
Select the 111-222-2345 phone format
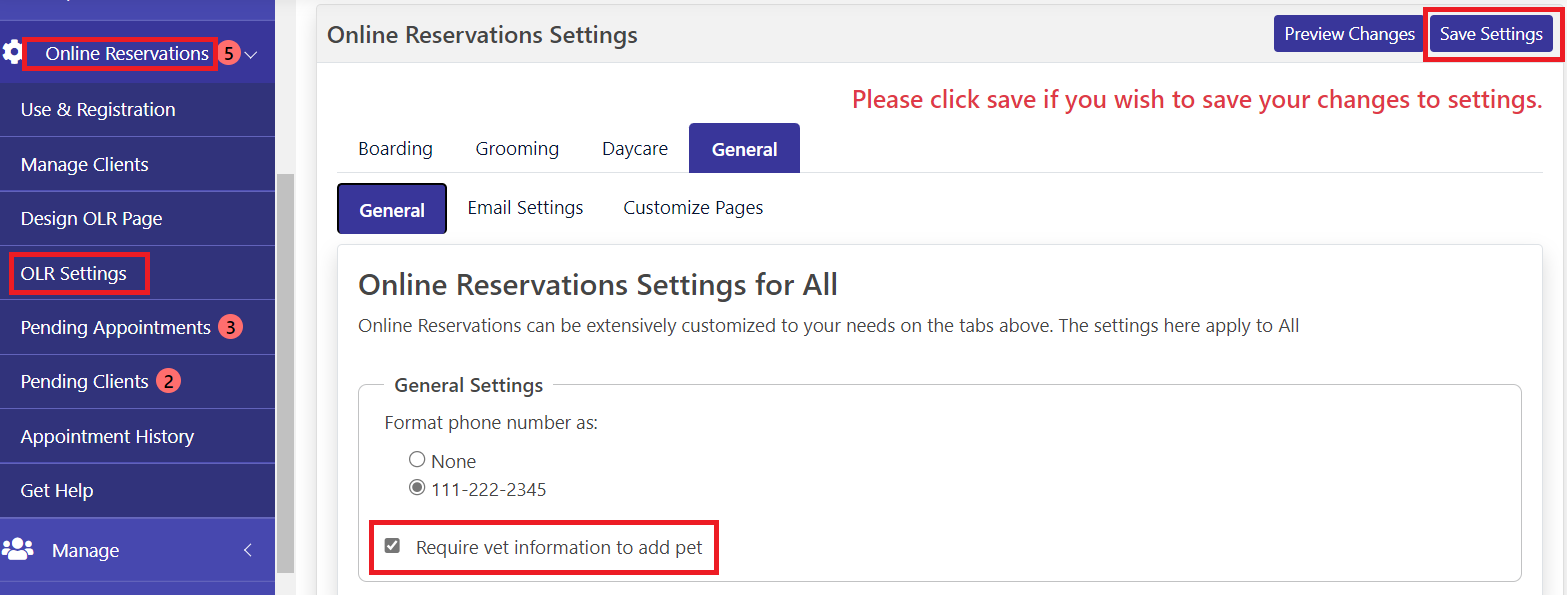tap(417, 488)
